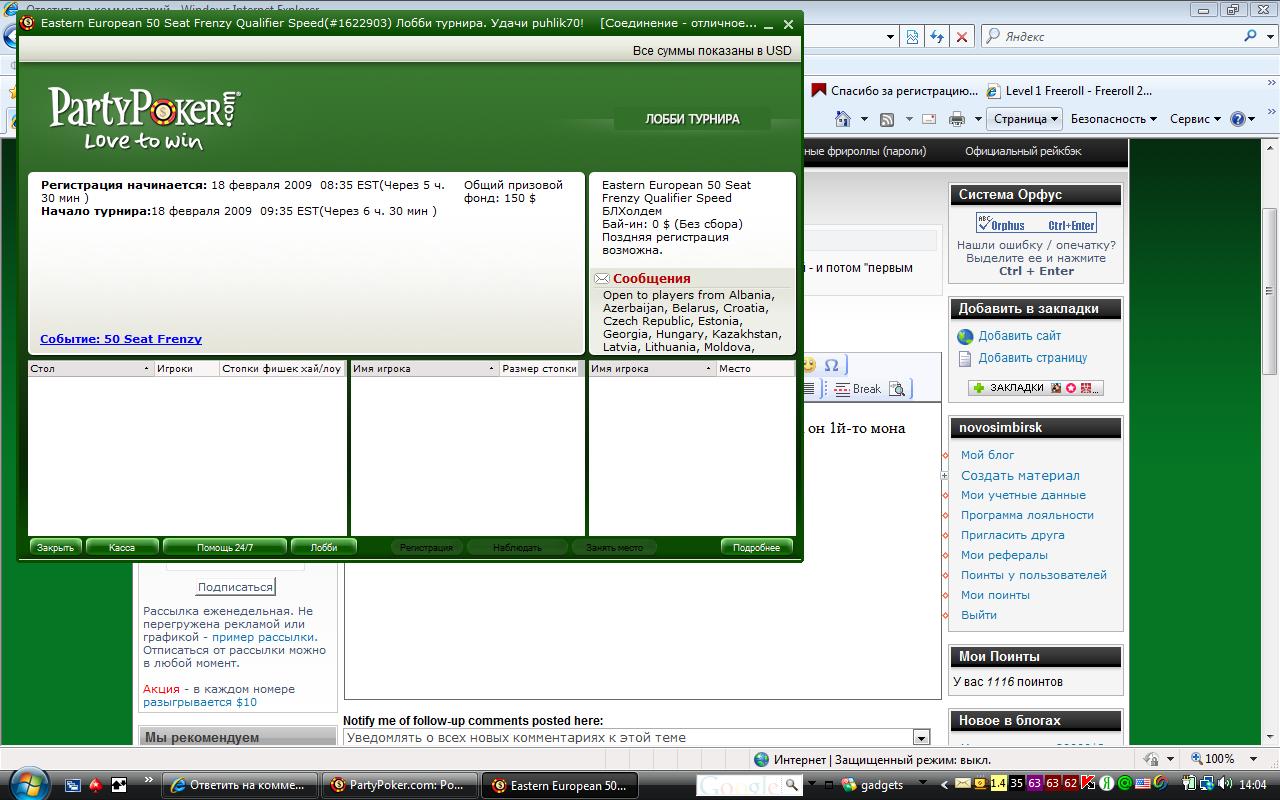The width and height of the screenshot is (1280, 800).
Task: Click the Лобби турнира header tab
Action: tap(692, 119)
